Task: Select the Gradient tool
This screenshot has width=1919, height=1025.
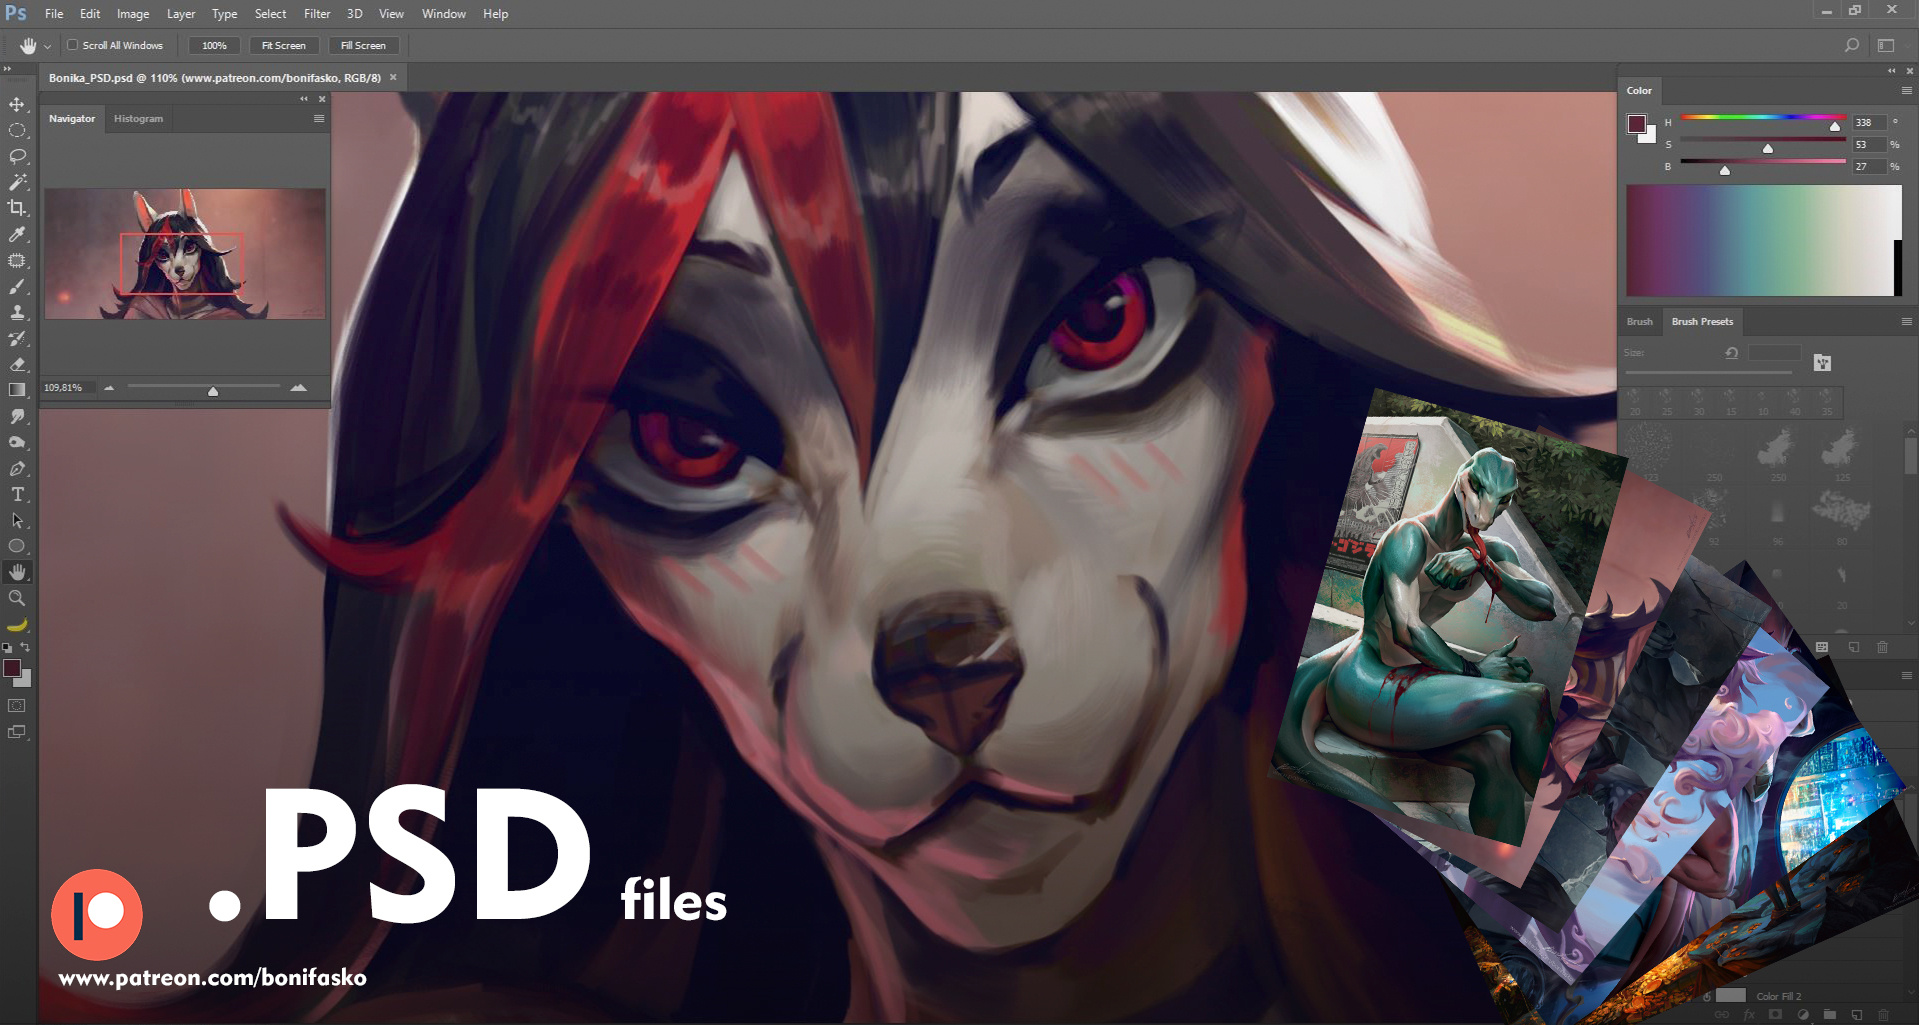Action: [17, 390]
